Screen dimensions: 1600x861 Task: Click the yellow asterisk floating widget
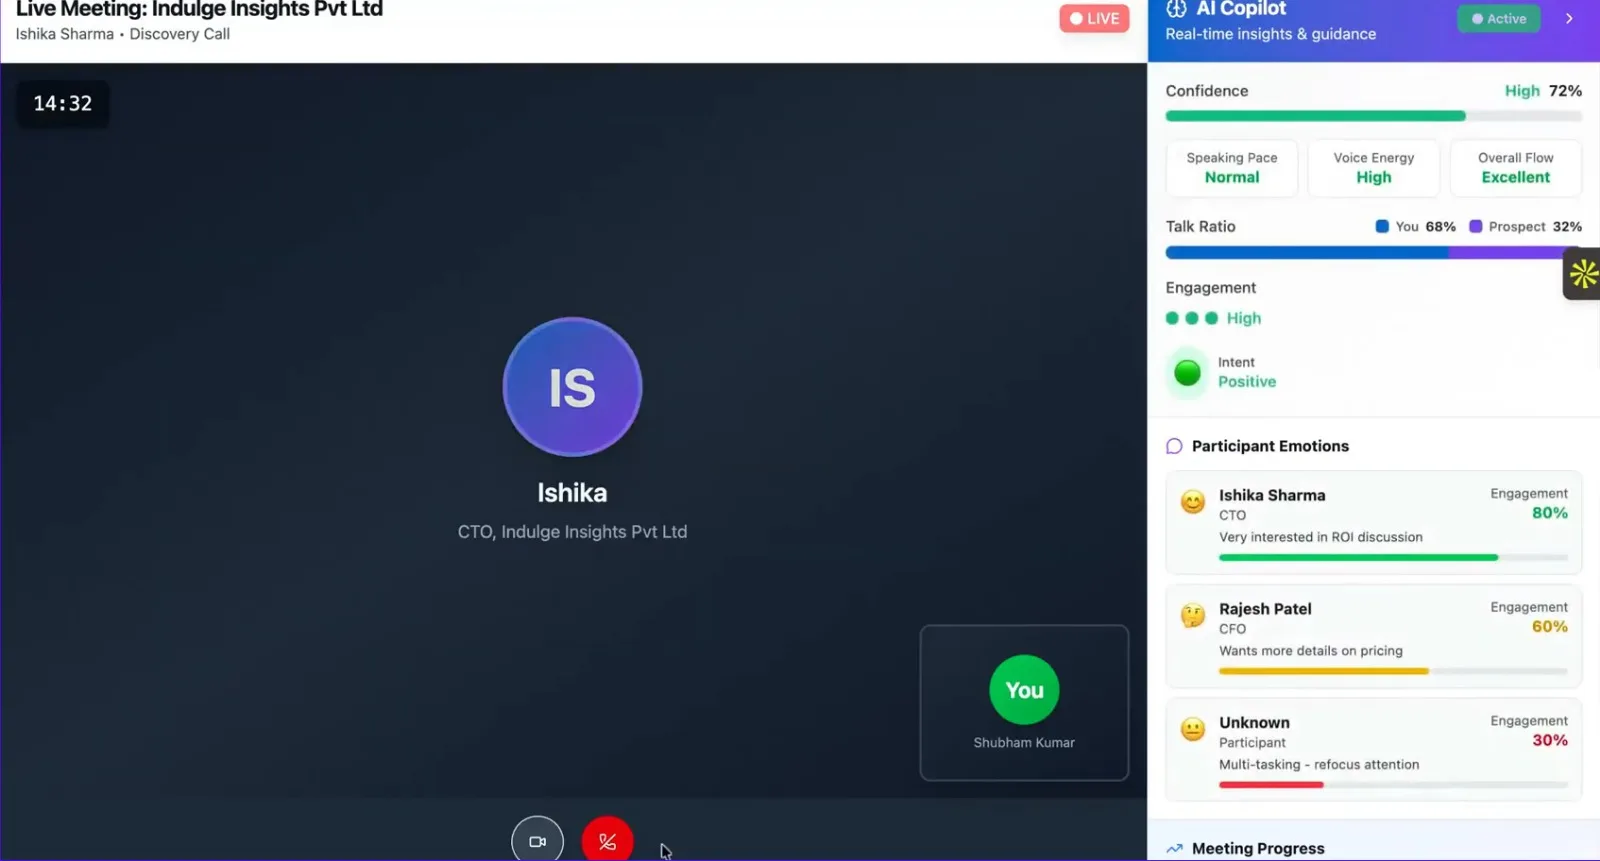point(1583,273)
